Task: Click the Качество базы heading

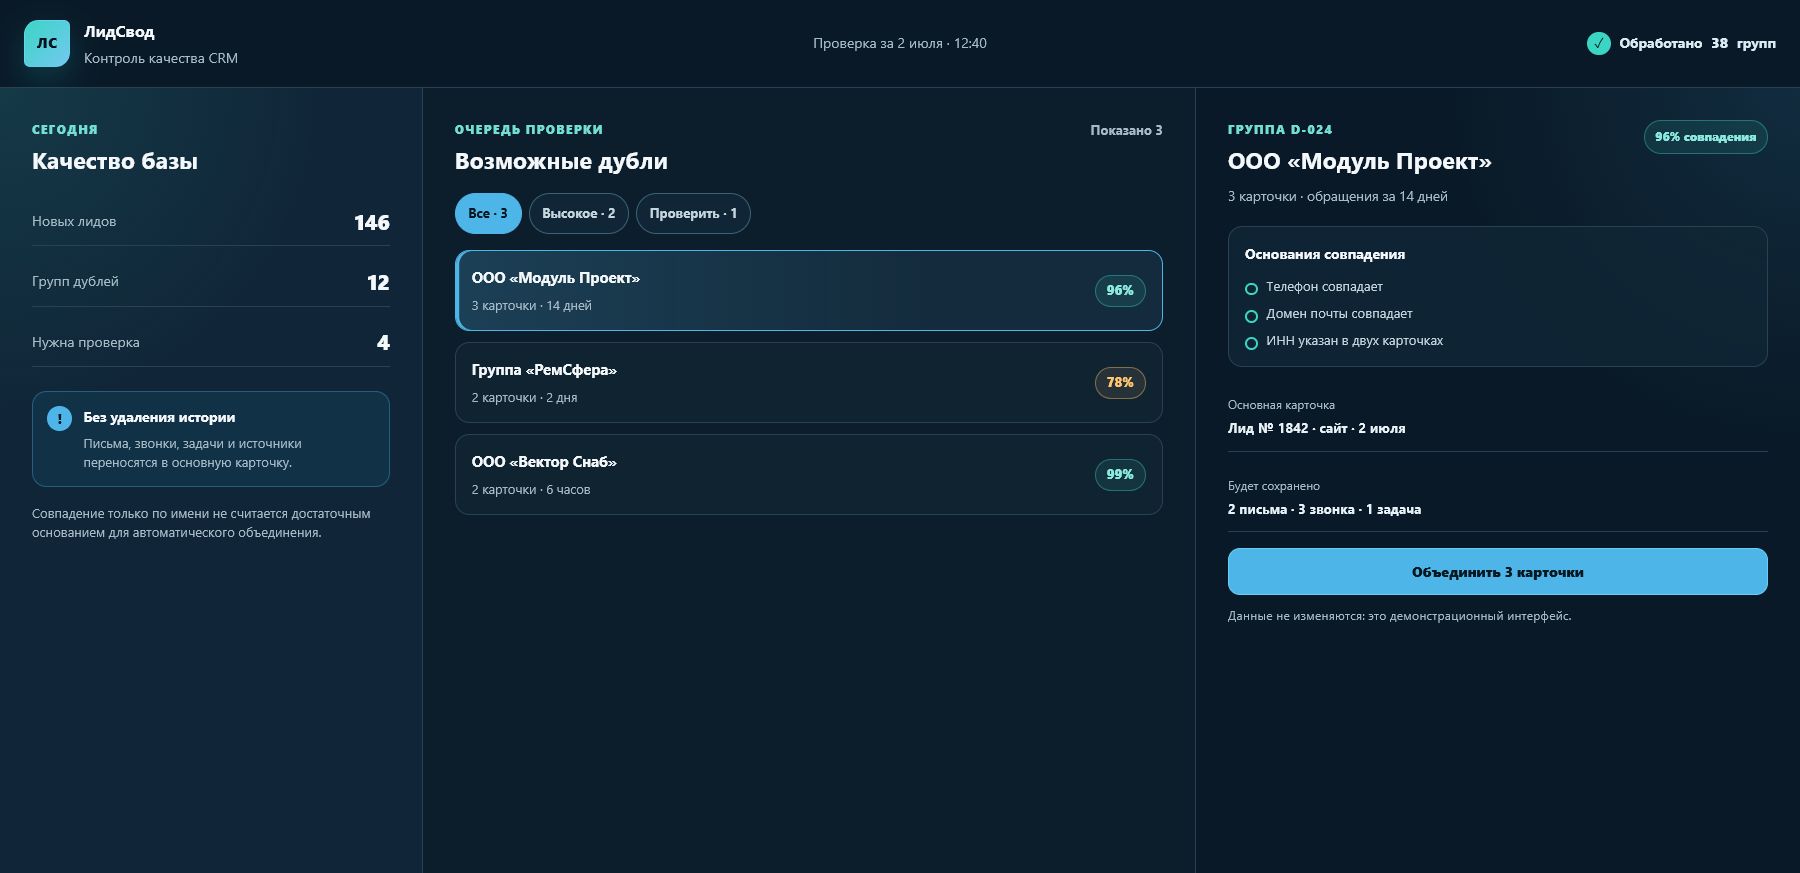Action: [115, 161]
